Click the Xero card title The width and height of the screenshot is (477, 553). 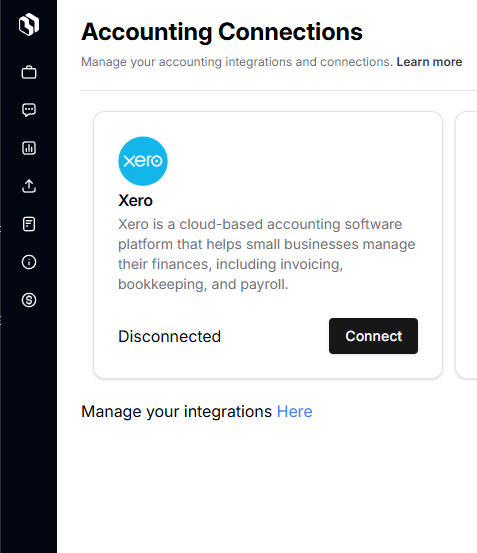(135, 201)
